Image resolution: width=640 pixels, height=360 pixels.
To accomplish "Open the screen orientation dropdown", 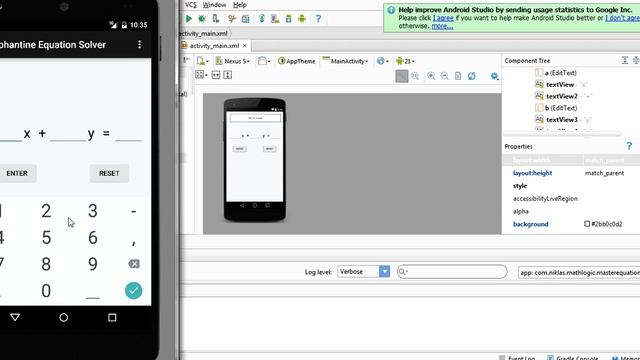I will tap(264, 61).
